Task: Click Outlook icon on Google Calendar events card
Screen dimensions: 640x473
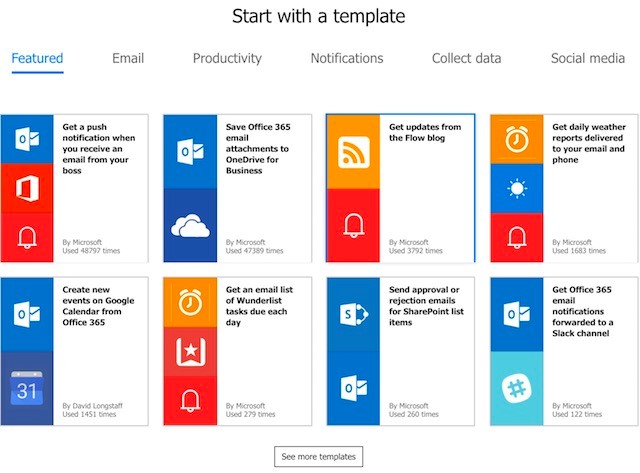Action: pyautogui.click(x=27, y=314)
